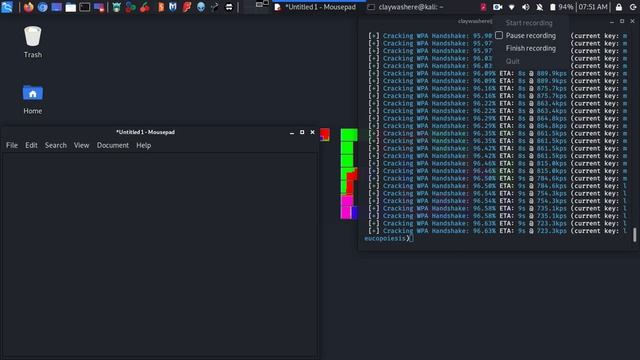Launch the red F tool icon

[187, 7]
